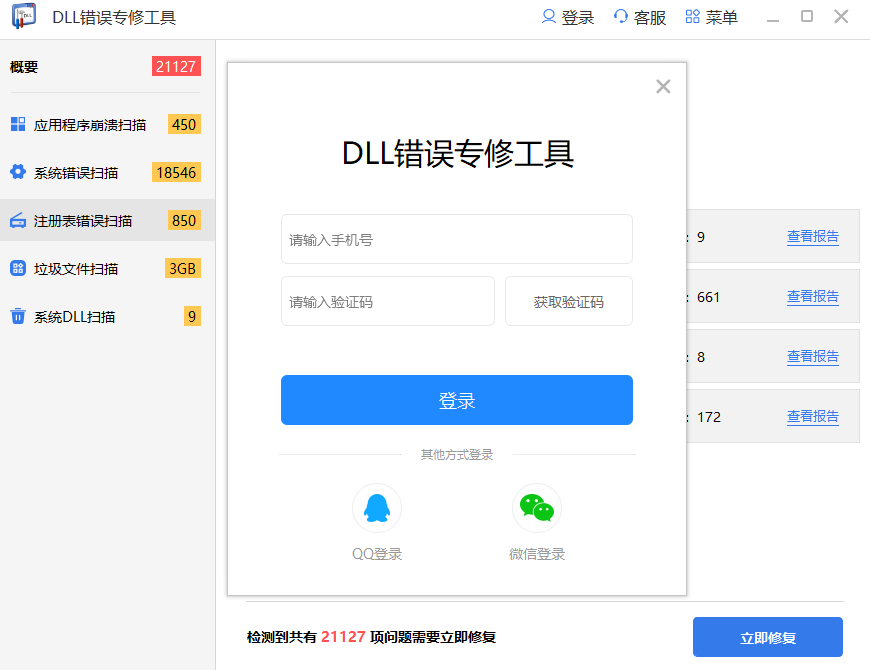Click the red 21127 in the bottom summary
This screenshot has height=670, width=870.
click(x=343, y=637)
